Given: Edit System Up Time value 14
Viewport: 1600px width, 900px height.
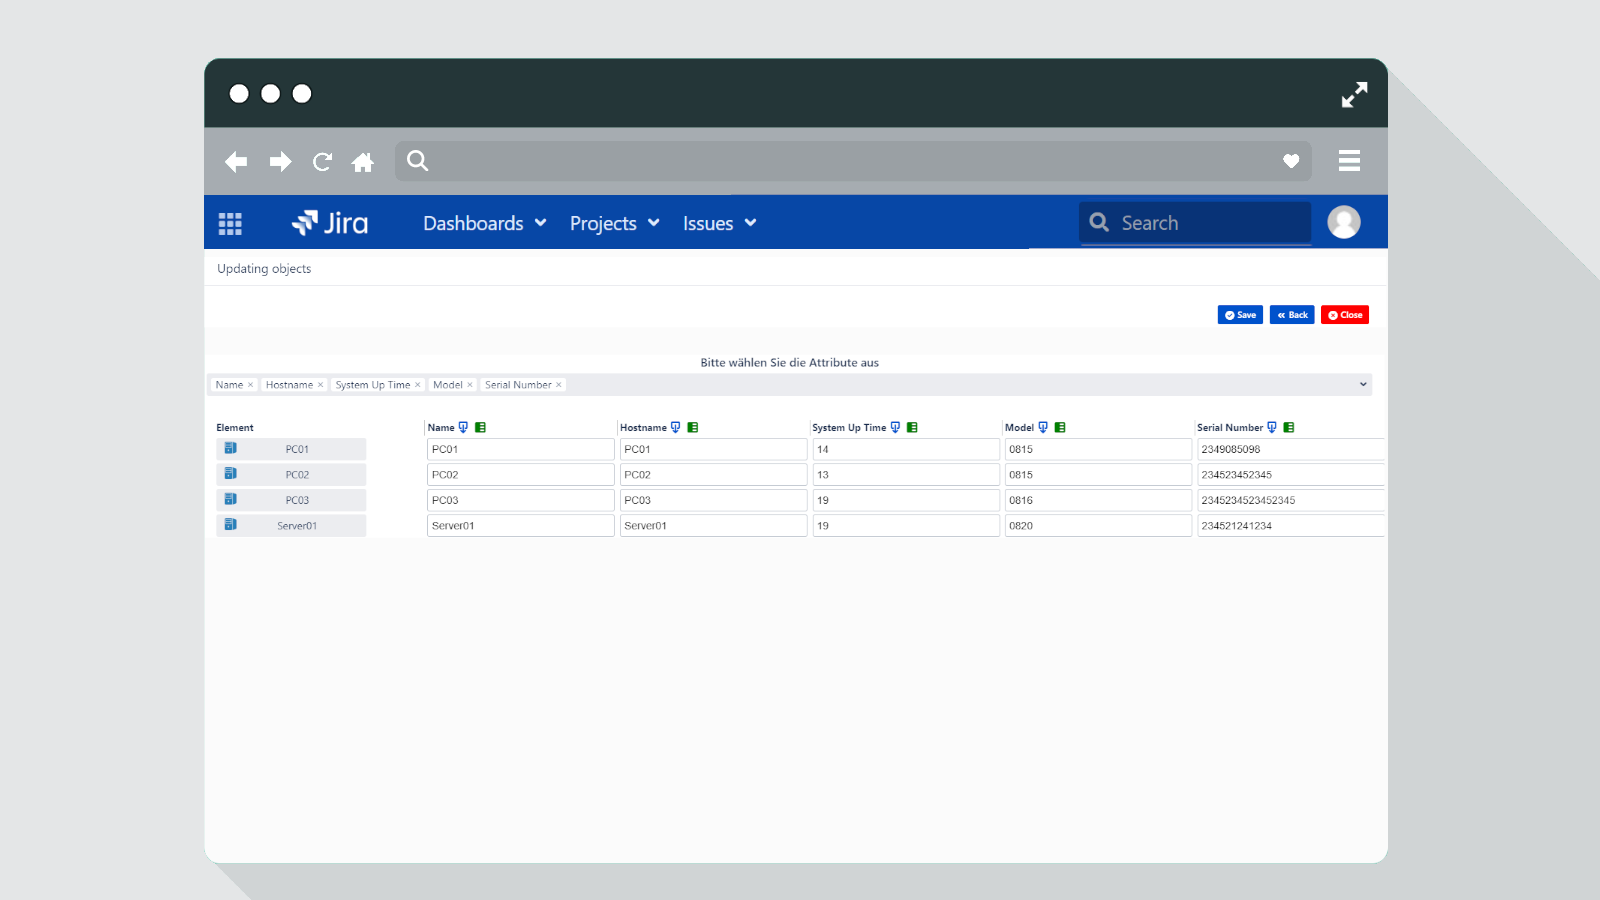Looking at the screenshot, I should point(906,449).
